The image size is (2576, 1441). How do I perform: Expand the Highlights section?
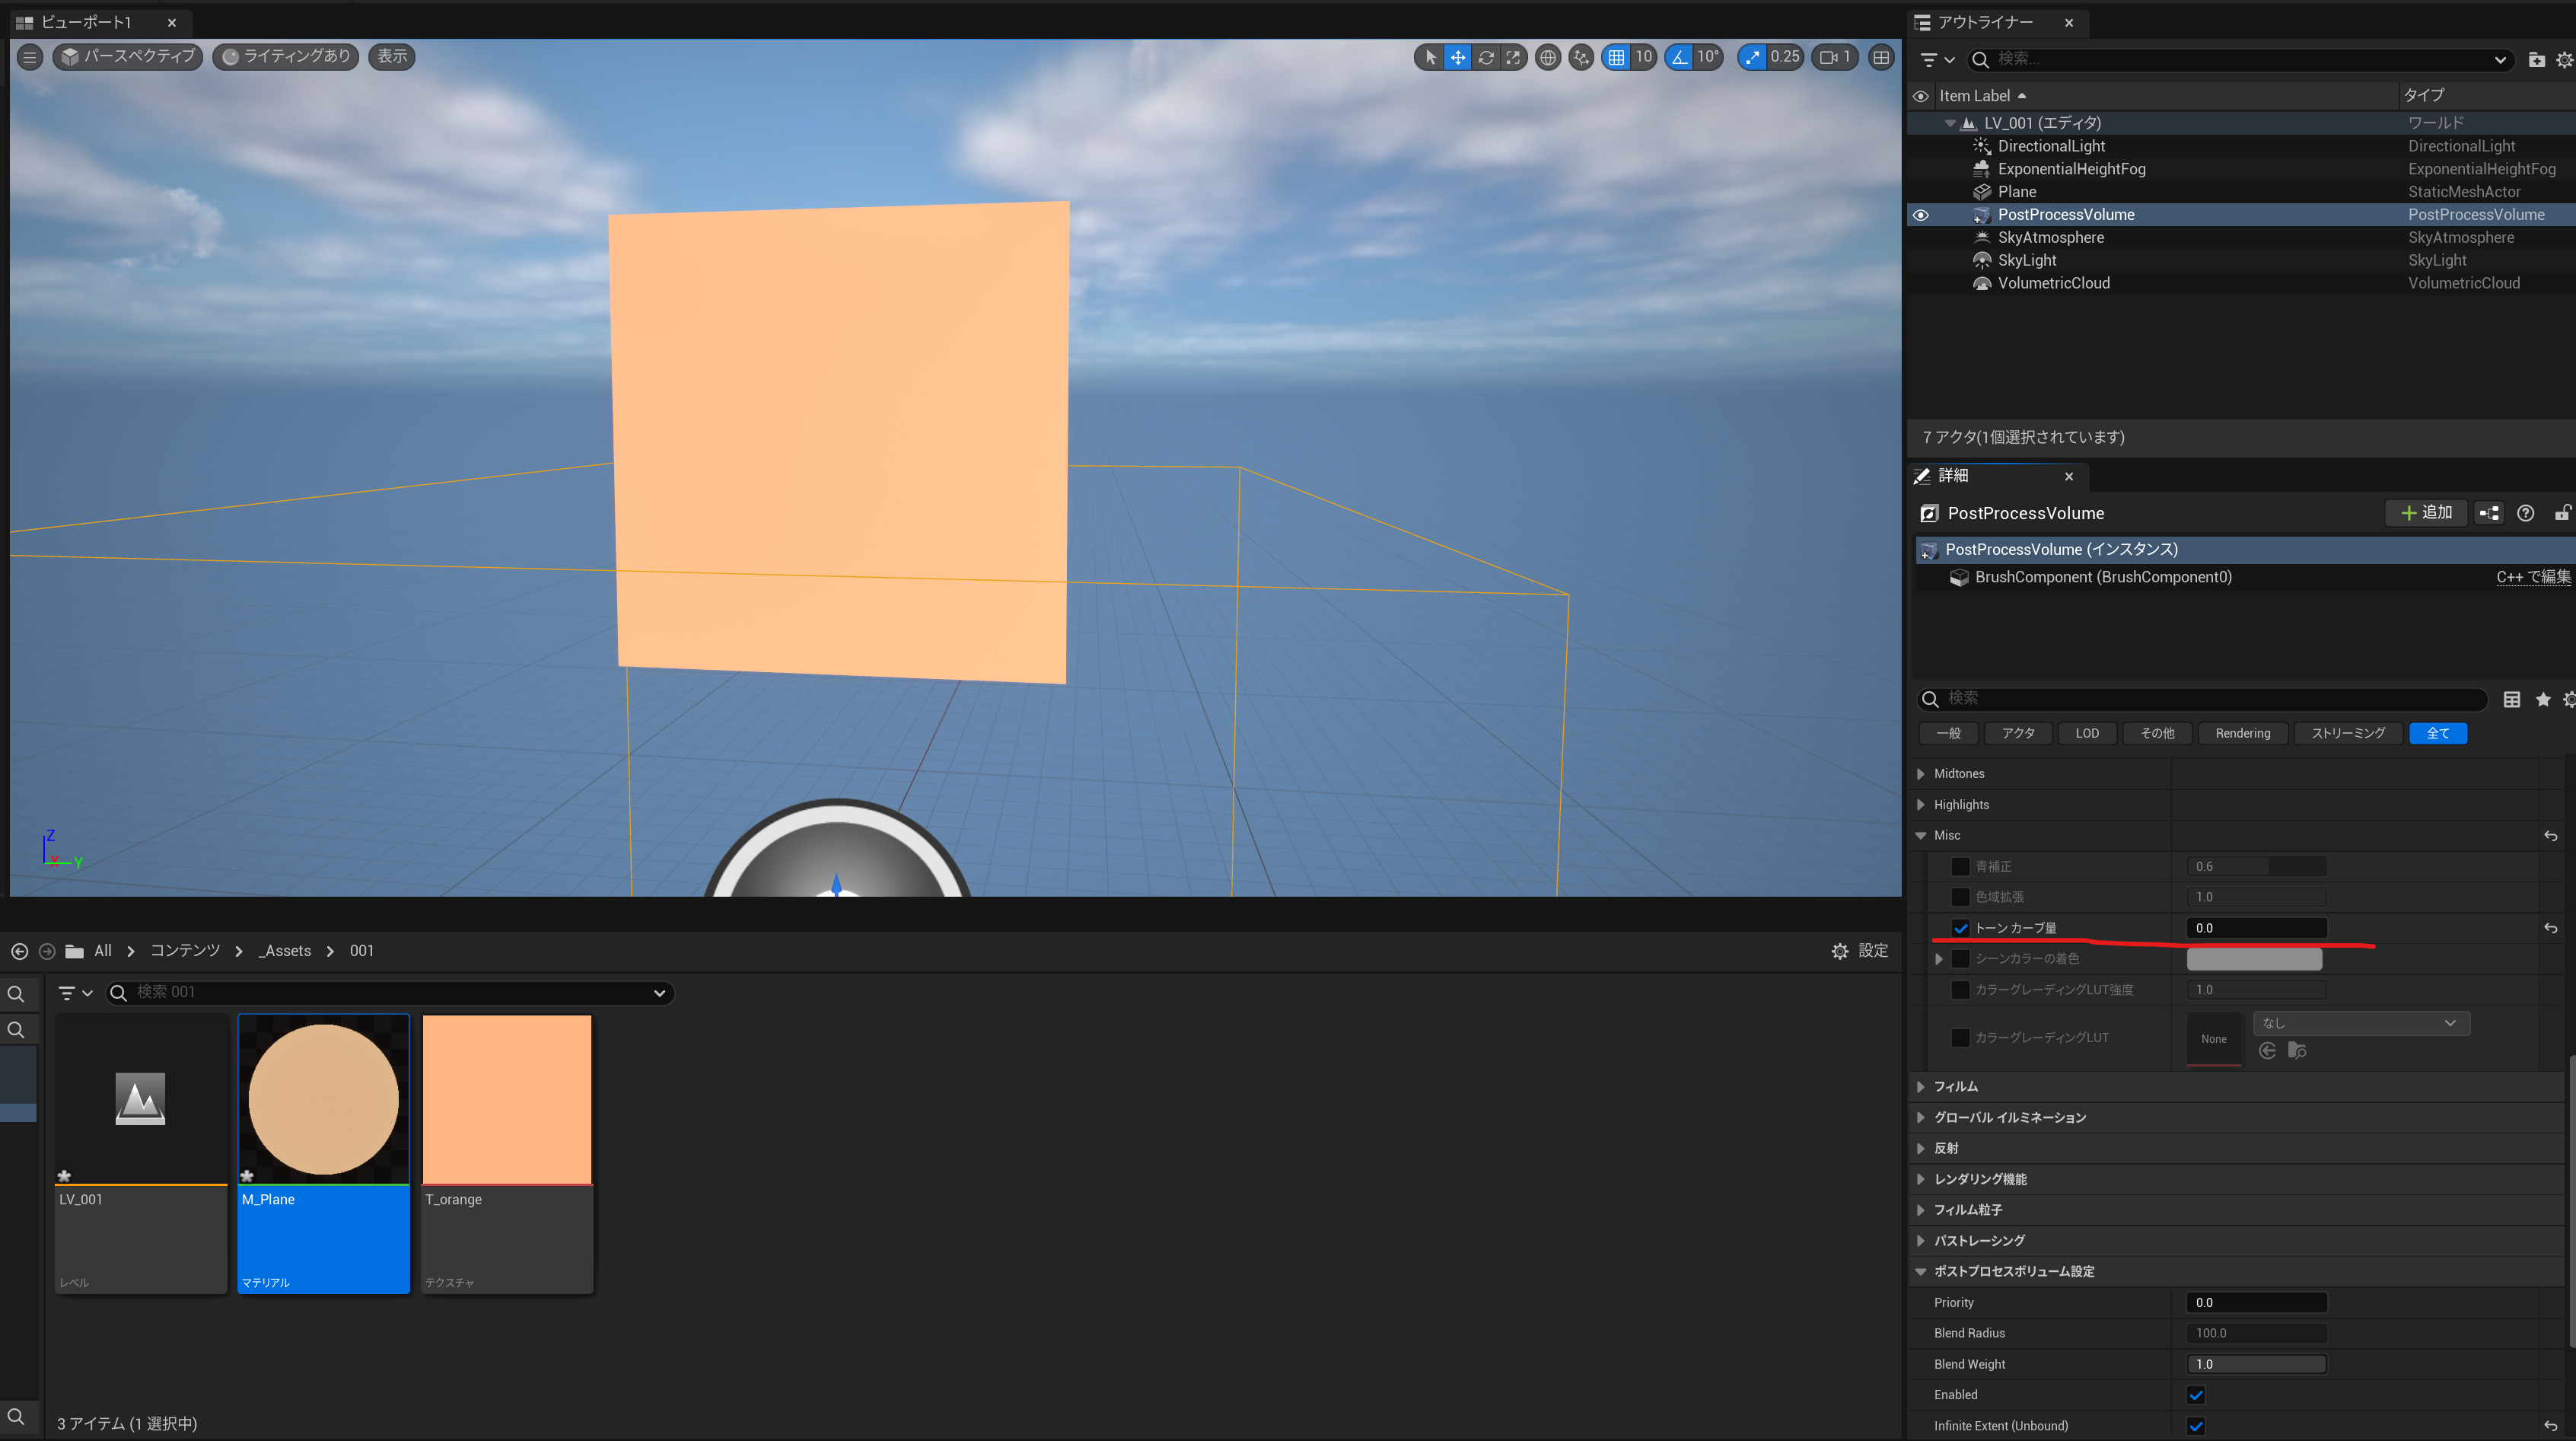tap(1921, 804)
